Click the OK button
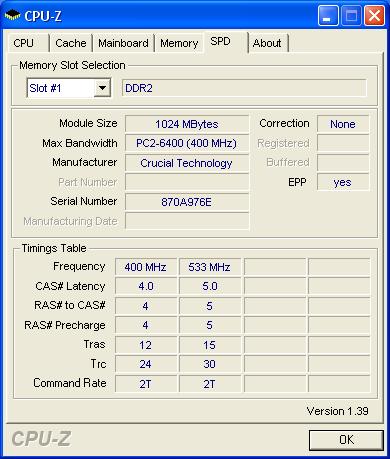This screenshot has height=459, width=390. click(346, 440)
